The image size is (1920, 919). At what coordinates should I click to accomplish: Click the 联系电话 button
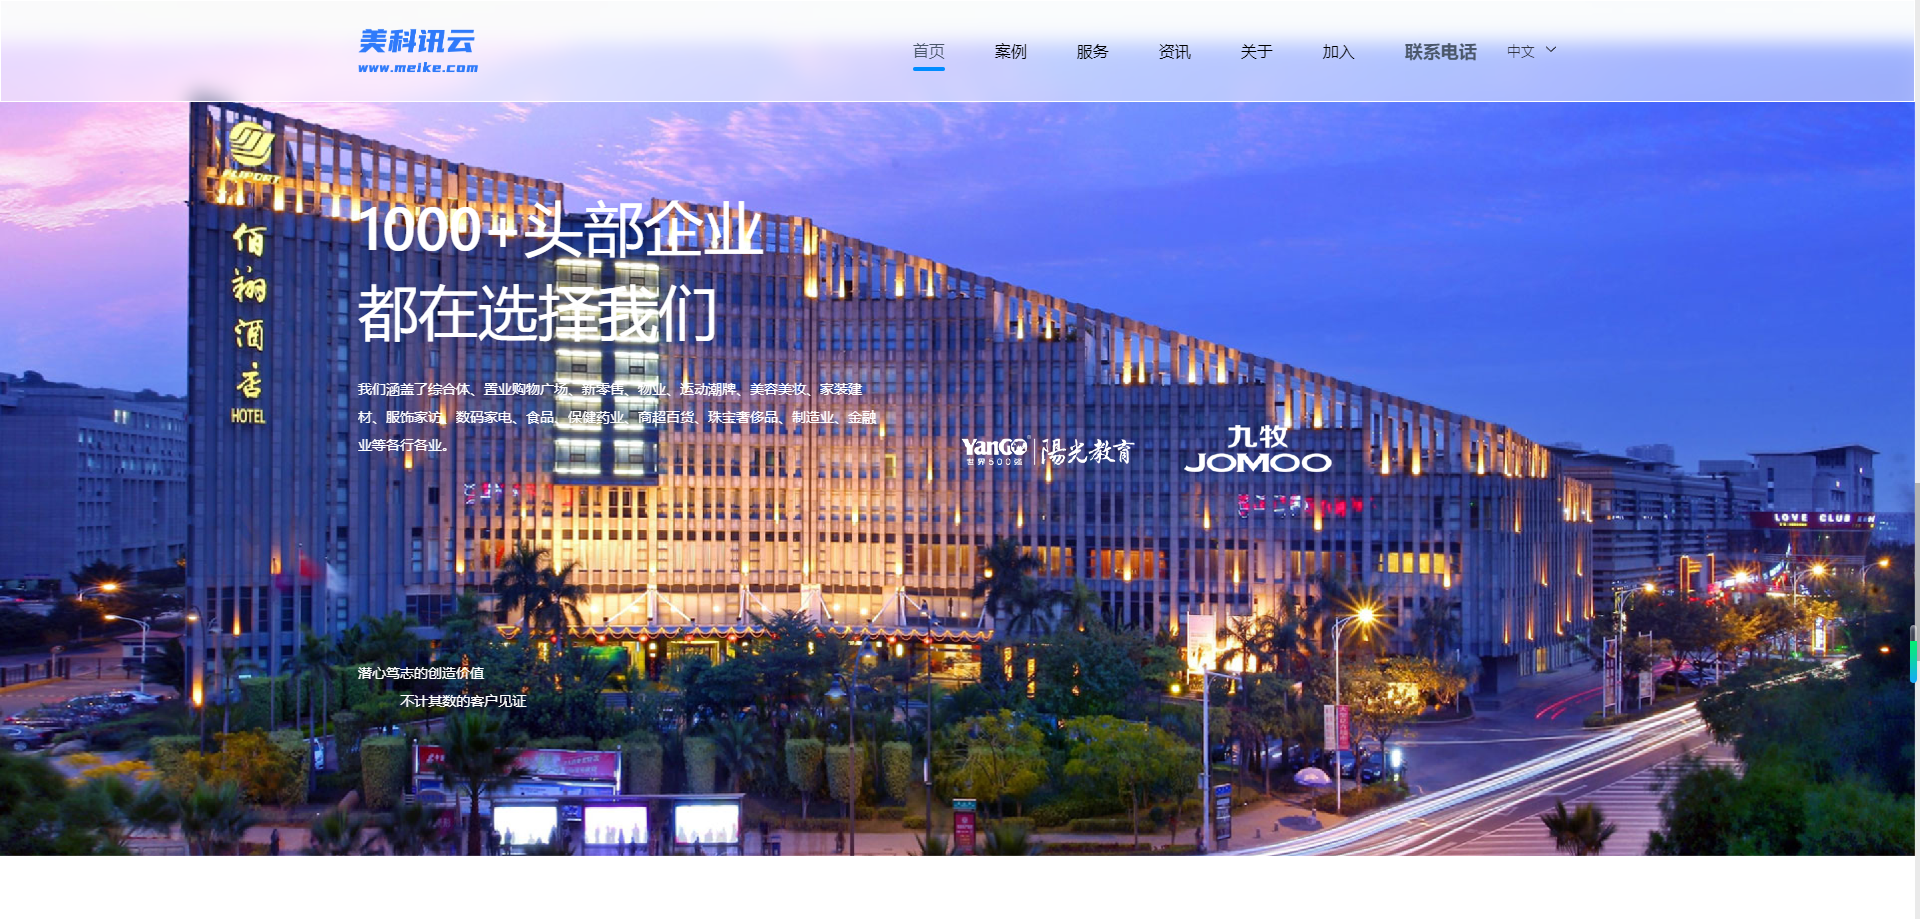(x=1440, y=51)
